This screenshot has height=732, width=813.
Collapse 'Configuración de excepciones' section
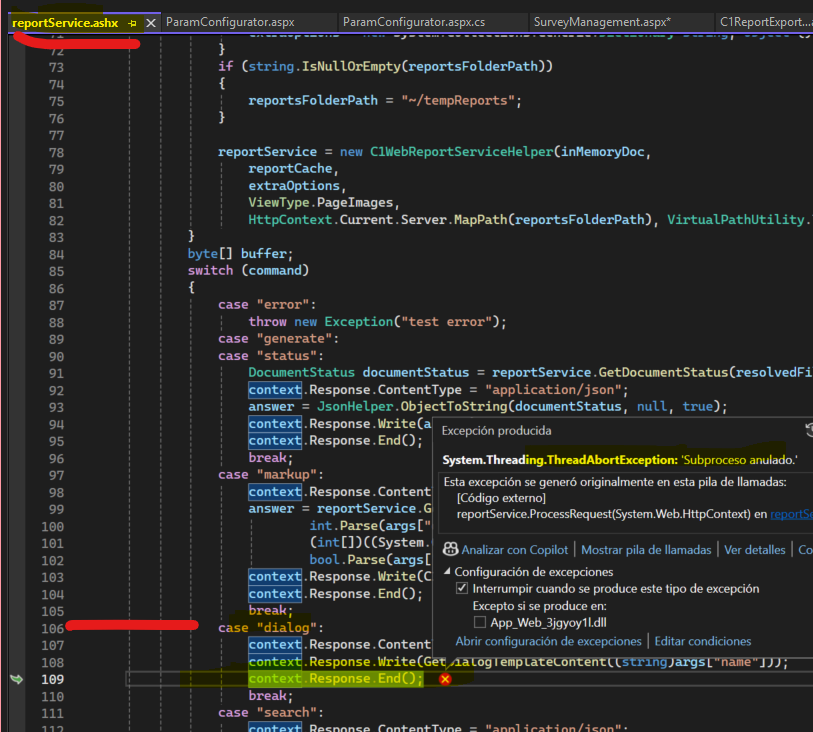tap(447, 572)
